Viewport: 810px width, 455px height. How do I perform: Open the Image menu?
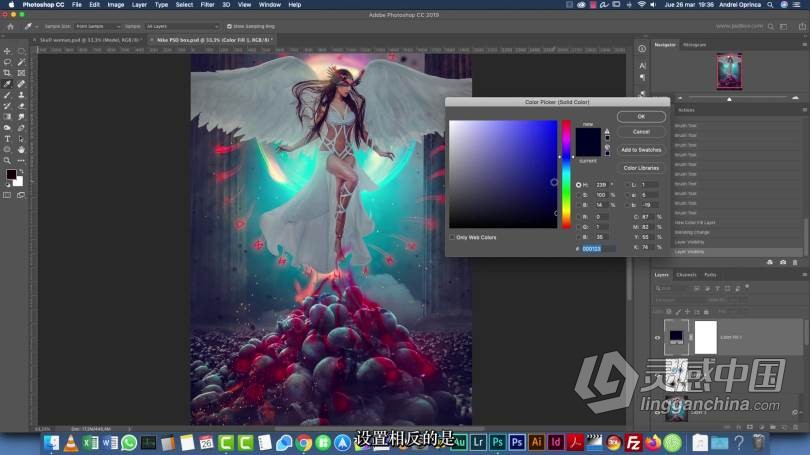pyautogui.click(x=115, y=5)
